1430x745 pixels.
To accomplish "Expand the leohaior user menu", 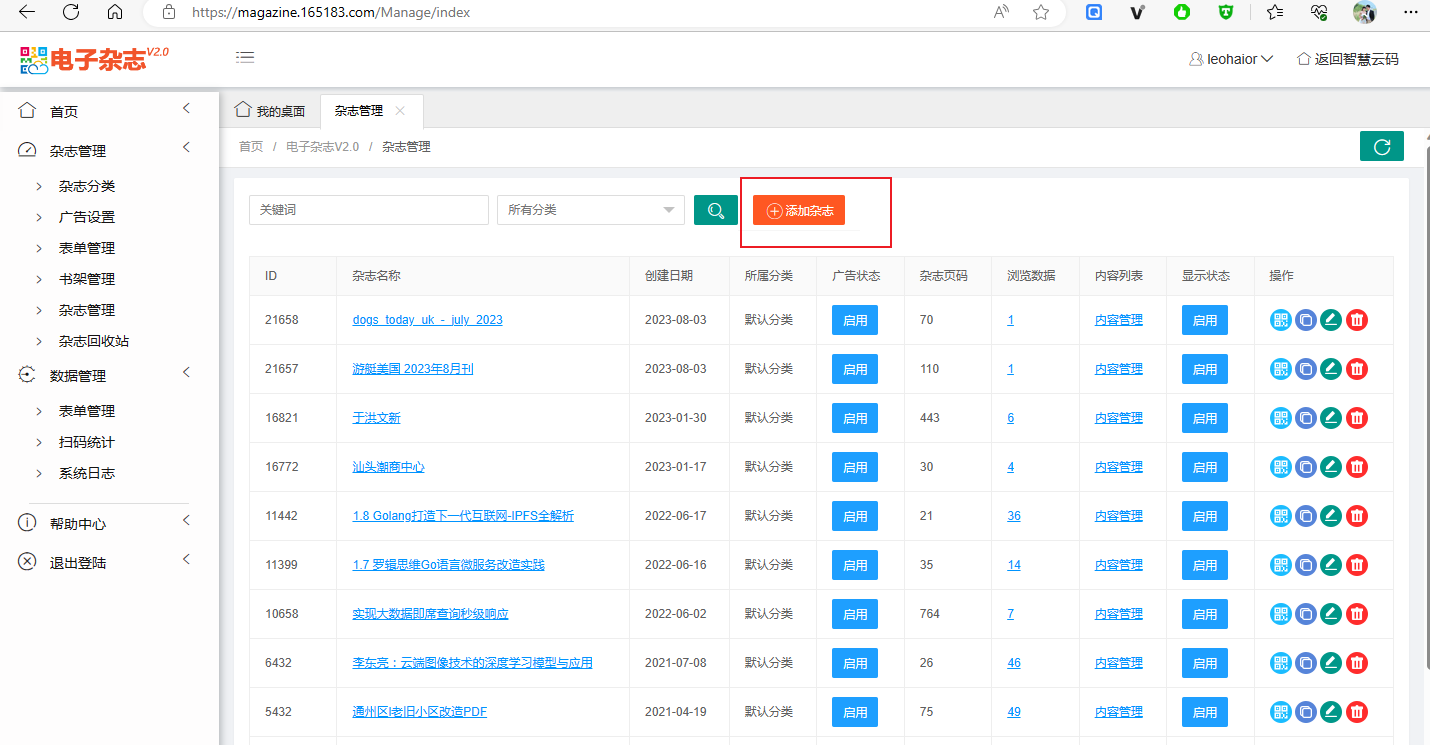I will [1231, 59].
